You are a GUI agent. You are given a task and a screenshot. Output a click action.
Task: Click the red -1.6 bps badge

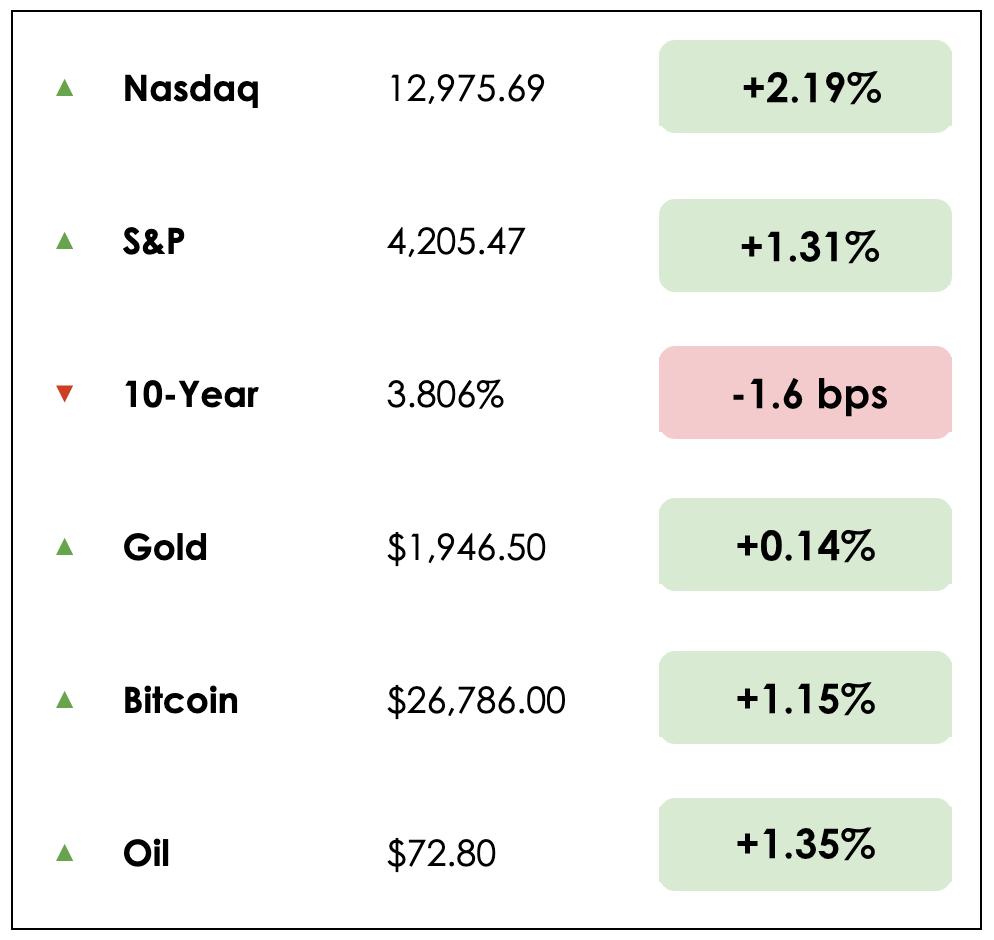(805, 393)
